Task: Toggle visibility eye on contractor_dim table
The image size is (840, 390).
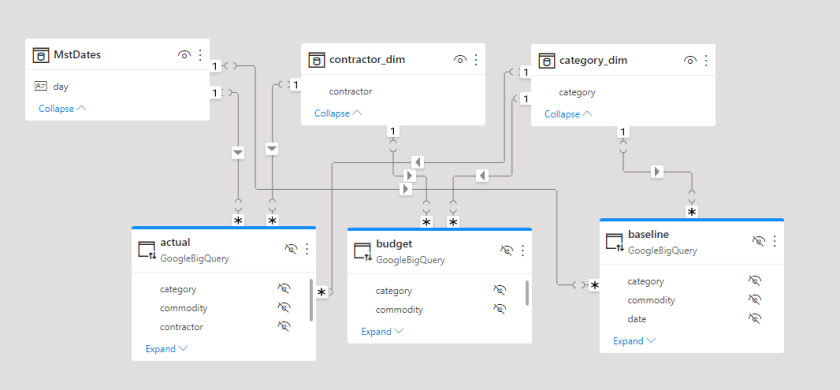Action: pos(460,60)
